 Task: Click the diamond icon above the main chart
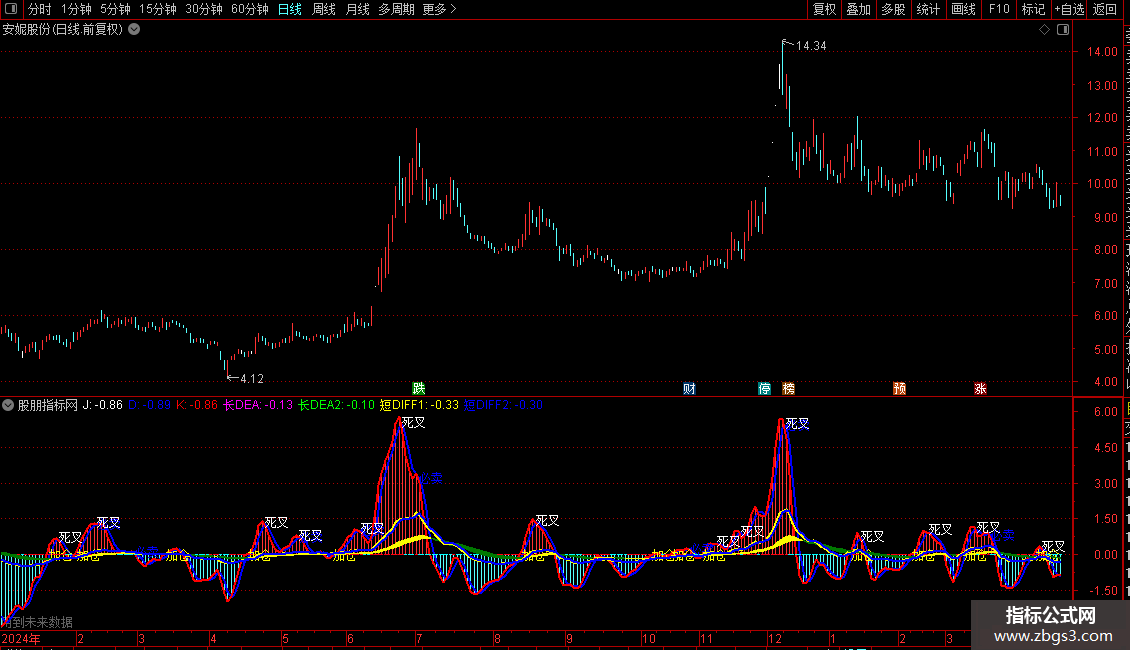[x=1044, y=30]
